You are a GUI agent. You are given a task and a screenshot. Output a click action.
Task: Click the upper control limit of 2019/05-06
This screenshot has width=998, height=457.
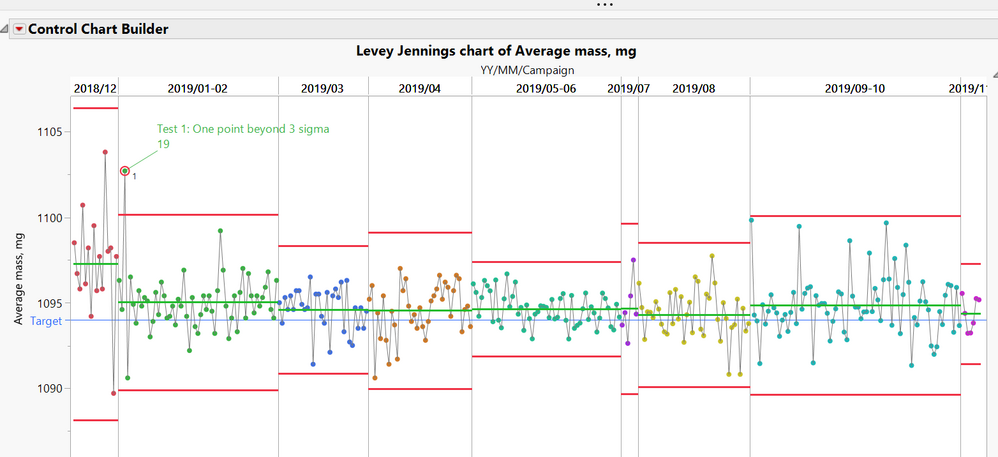(546, 262)
